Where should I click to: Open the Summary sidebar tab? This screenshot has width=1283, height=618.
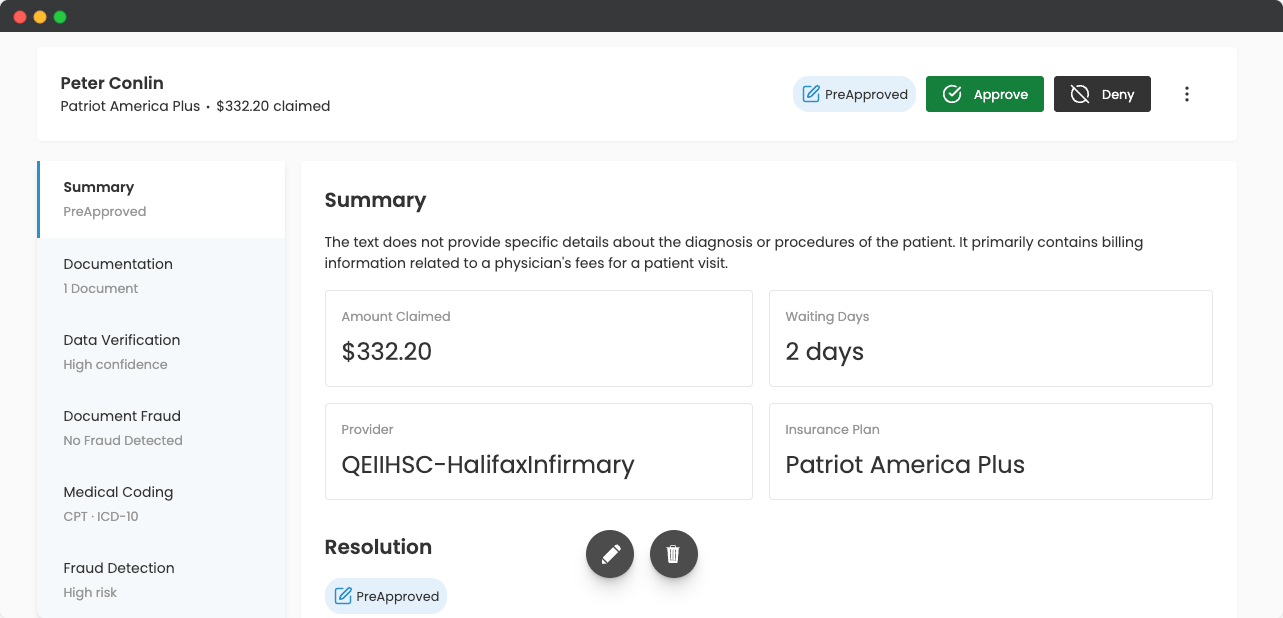(x=161, y=199)
